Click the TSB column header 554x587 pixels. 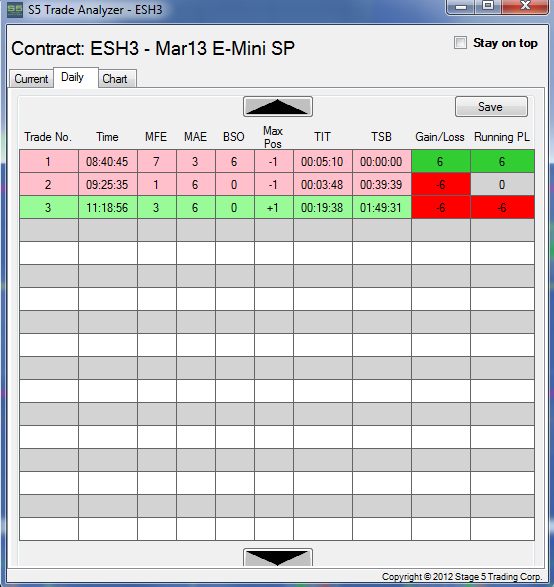pos(381,137)
